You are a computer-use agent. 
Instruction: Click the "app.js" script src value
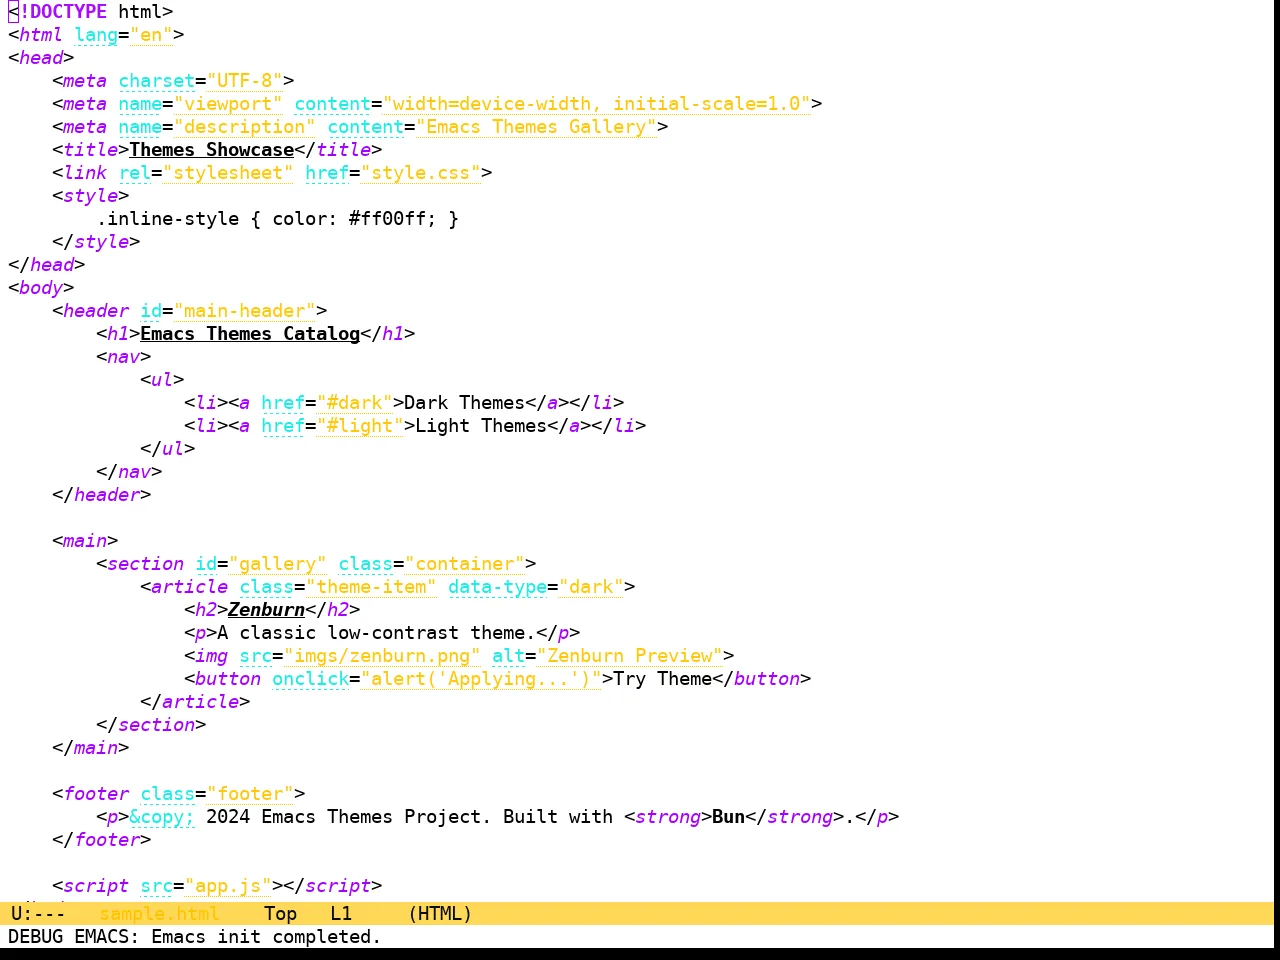tap(228, 886)
